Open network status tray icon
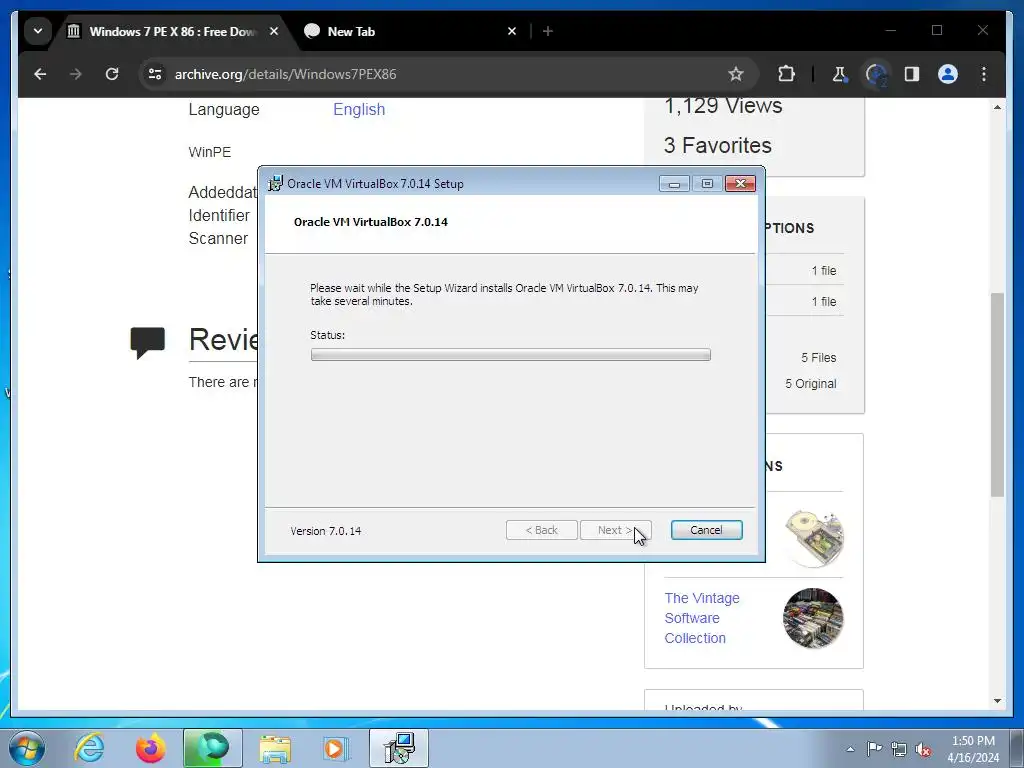This screenshot has width=1024, height=768. pyautogui.click(x=899, y=749)
